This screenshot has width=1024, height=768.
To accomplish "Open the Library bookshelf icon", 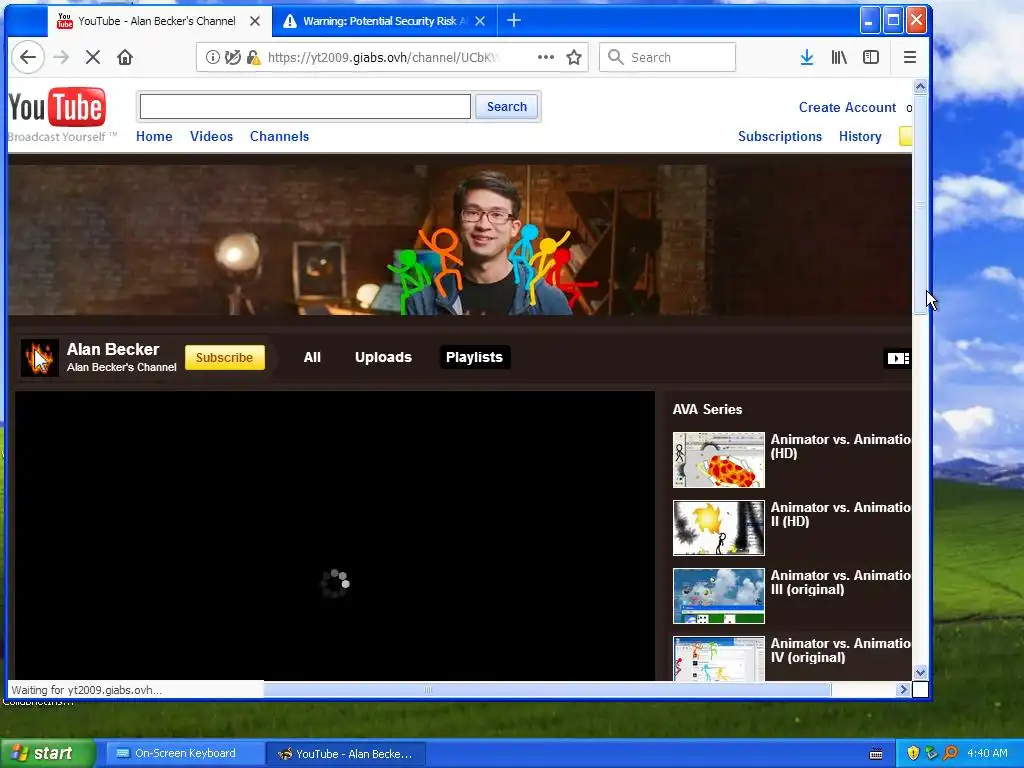I will click(839, 57).
